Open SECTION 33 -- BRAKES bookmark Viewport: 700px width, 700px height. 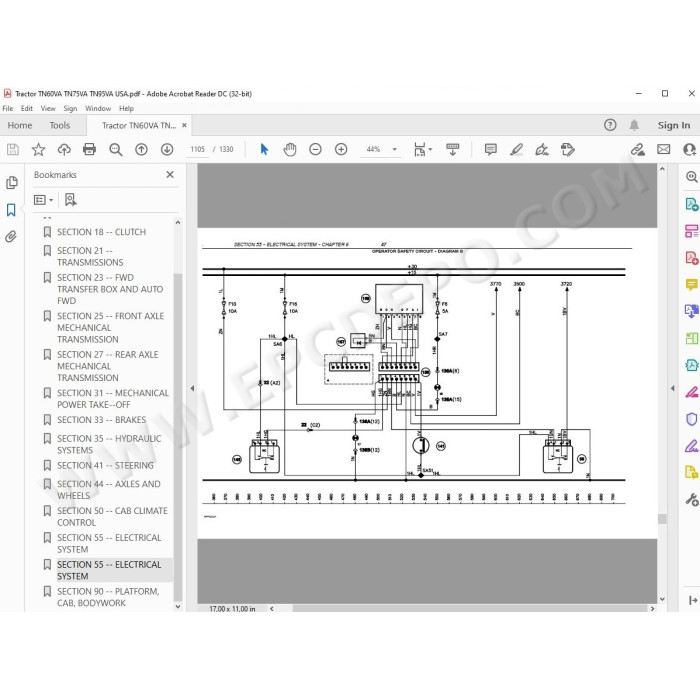click(x=101, y=420)
